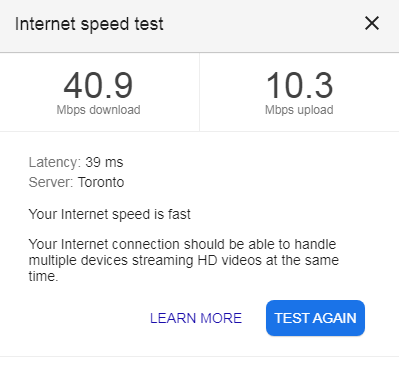Select the Mbps download label
Viewport: 399px width, 370px height.
point(98,110)
